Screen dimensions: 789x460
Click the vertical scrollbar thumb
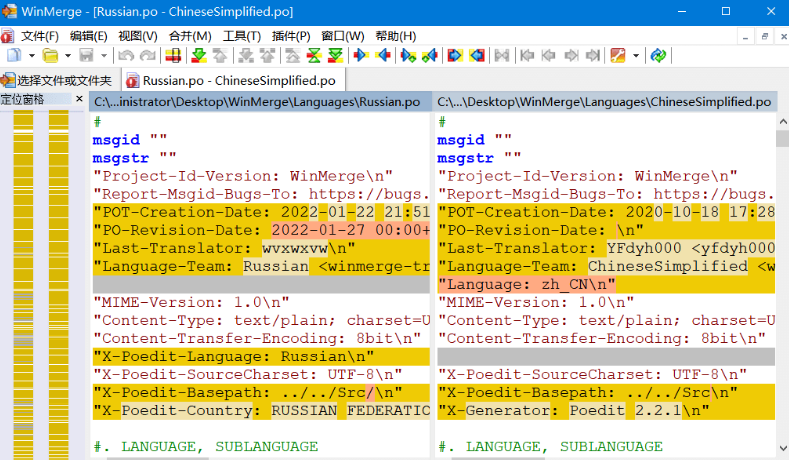[x=782, y=138]
